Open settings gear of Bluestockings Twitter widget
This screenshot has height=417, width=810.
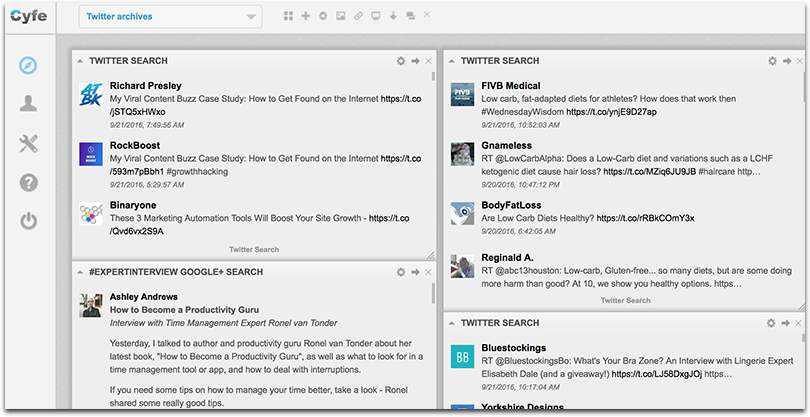(x=771, y=323)
